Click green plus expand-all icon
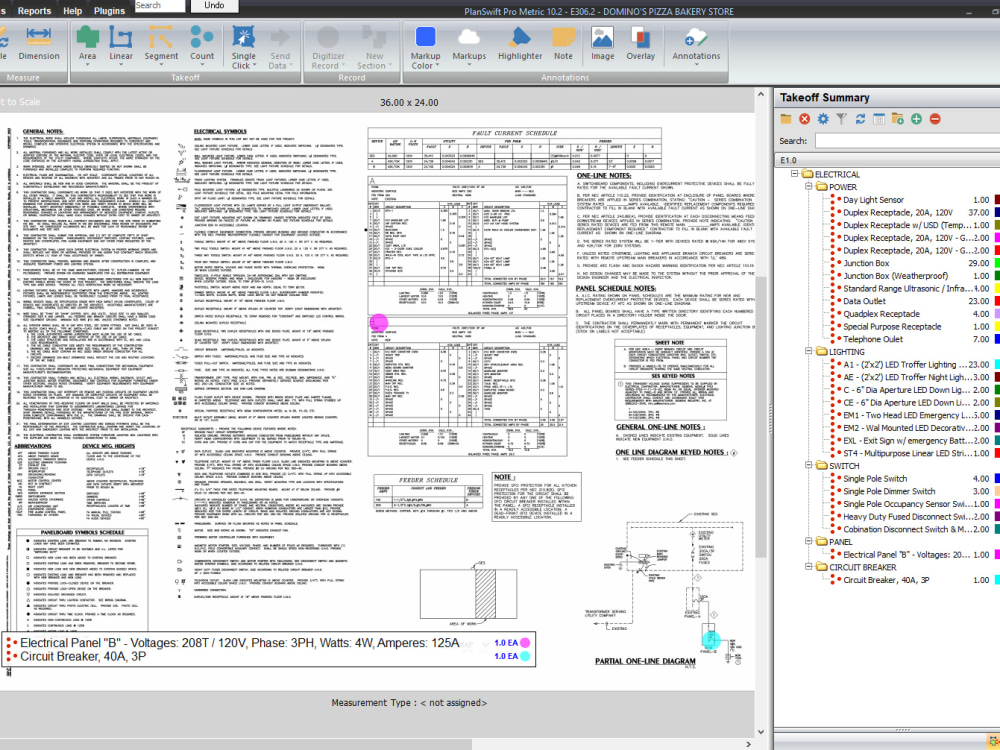The width and height of the screenshot is (1000, 750). (916, 119)
